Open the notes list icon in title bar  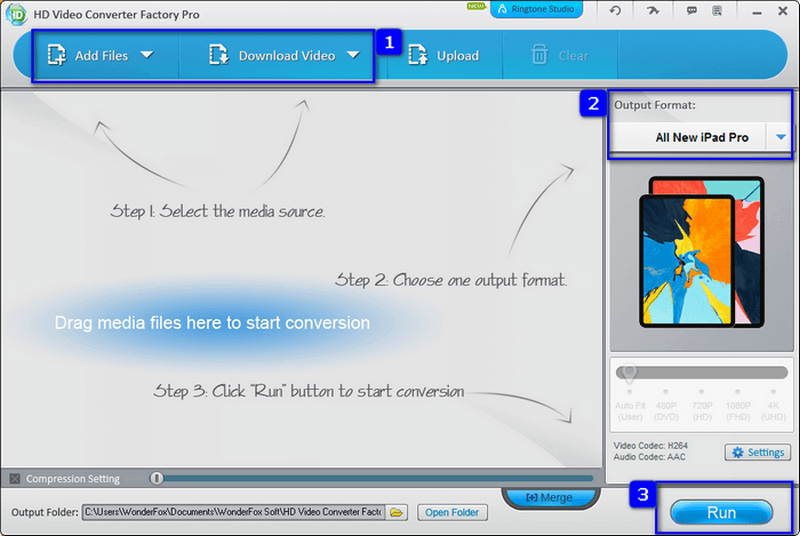pyautogui.click(x=717, y=10)
